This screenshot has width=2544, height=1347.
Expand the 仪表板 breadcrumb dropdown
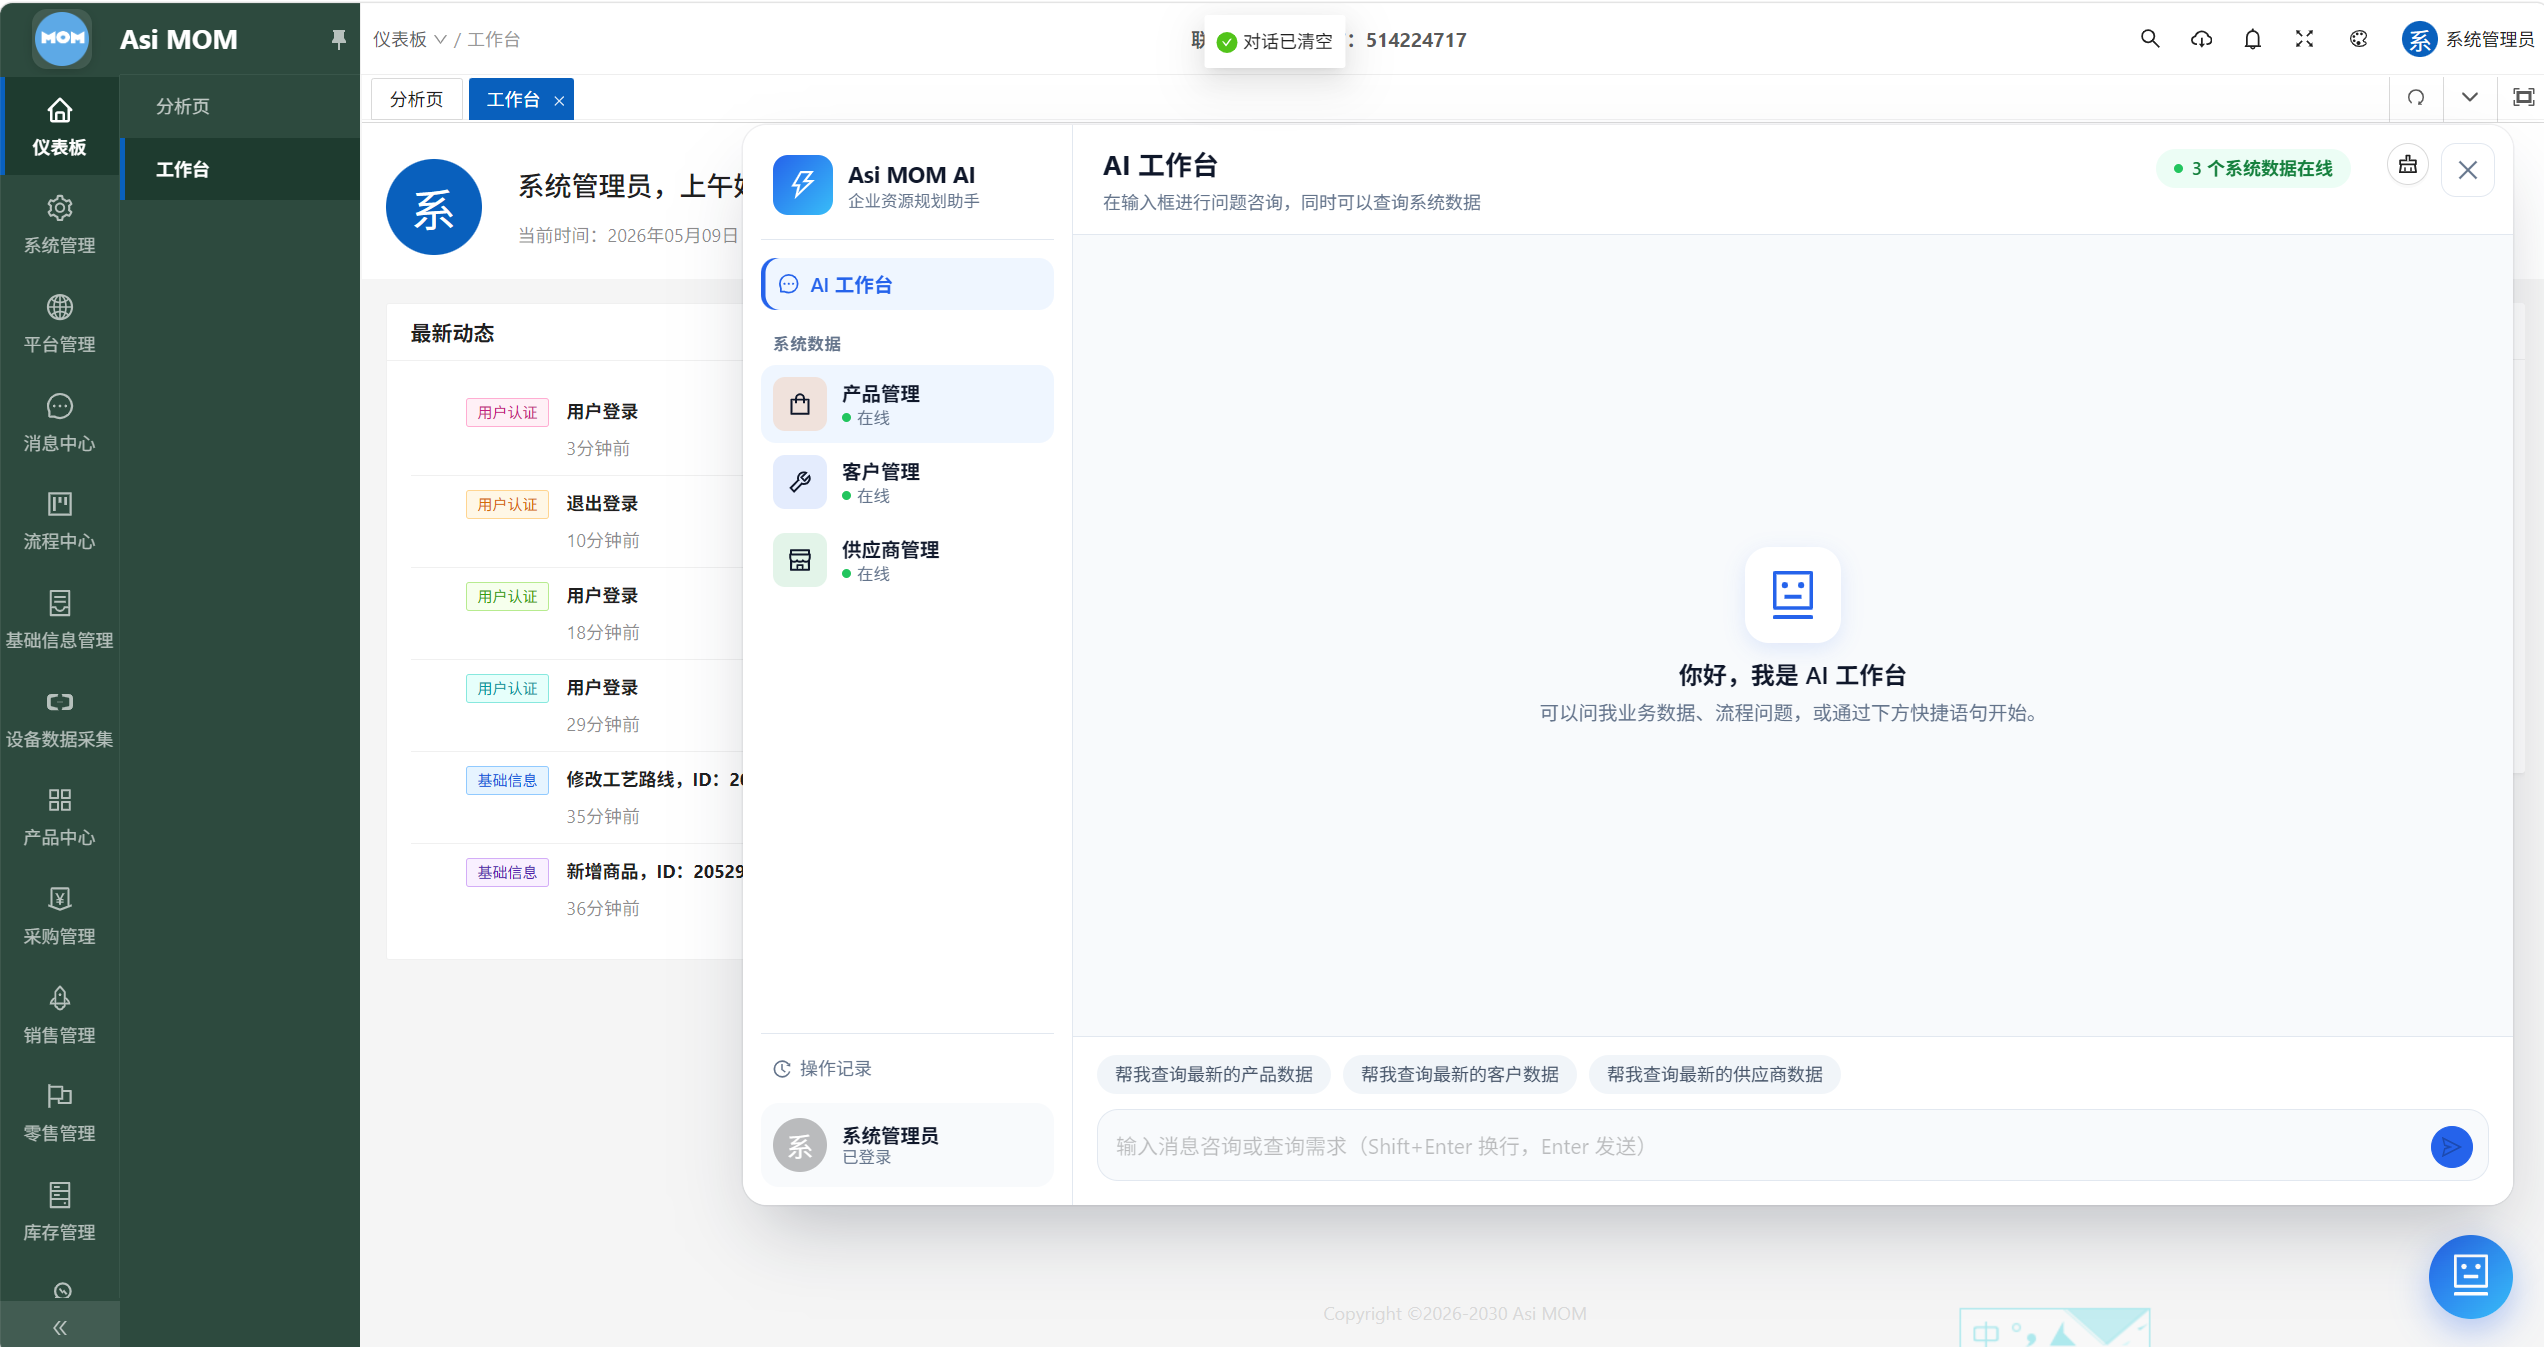pyautogui.click(x=410, y=39)
